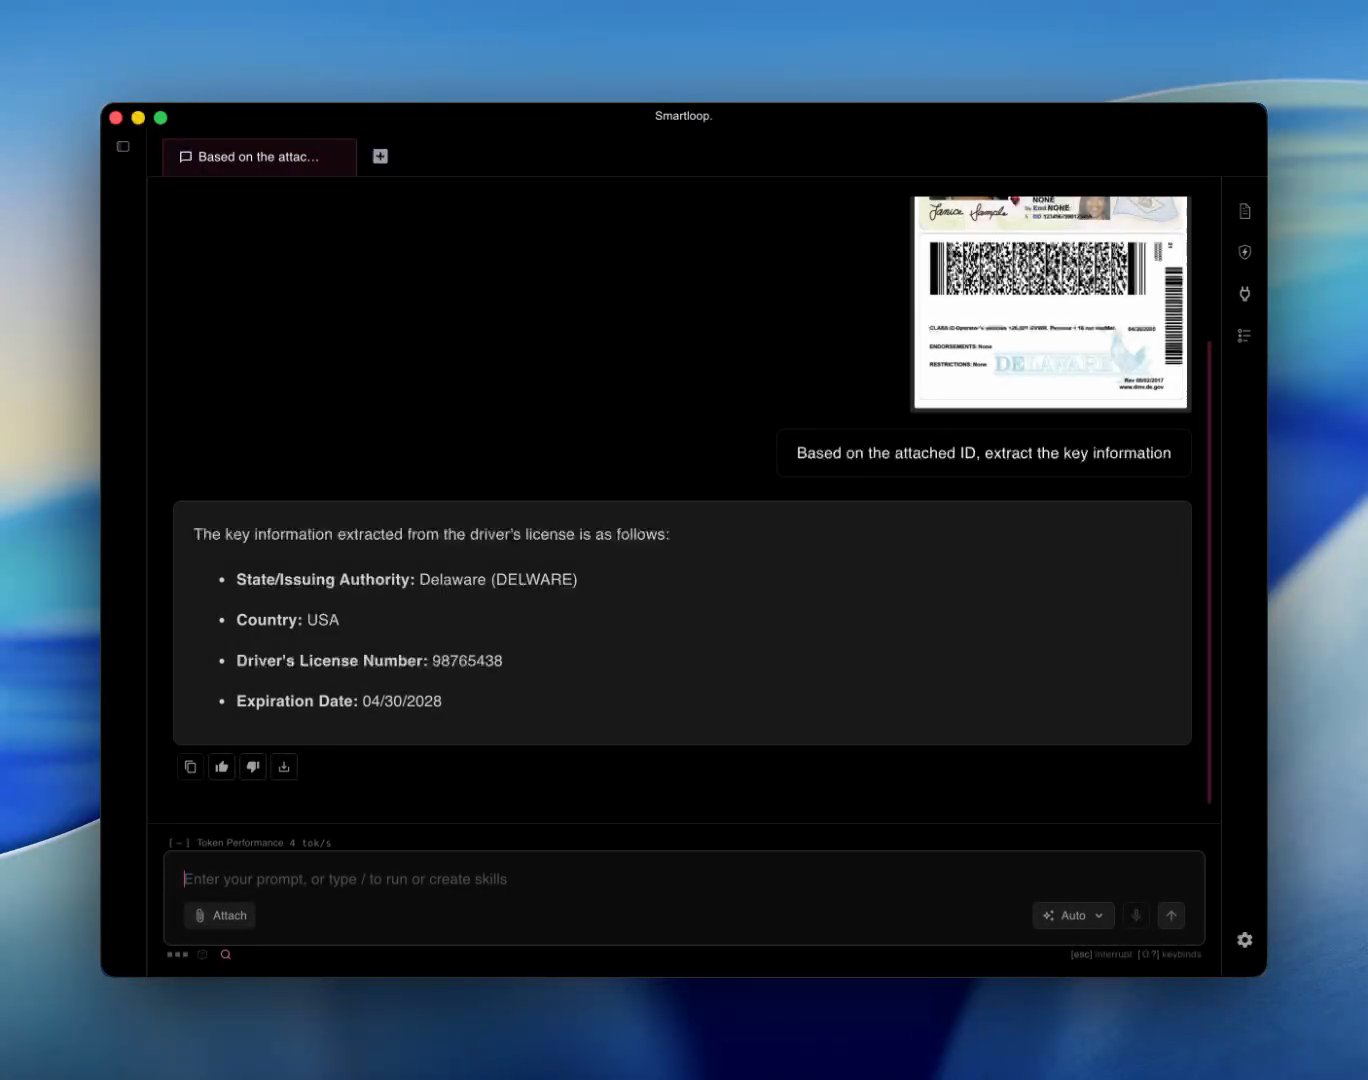Open the task list icon in right sidebar

(x=1244, y=335)
